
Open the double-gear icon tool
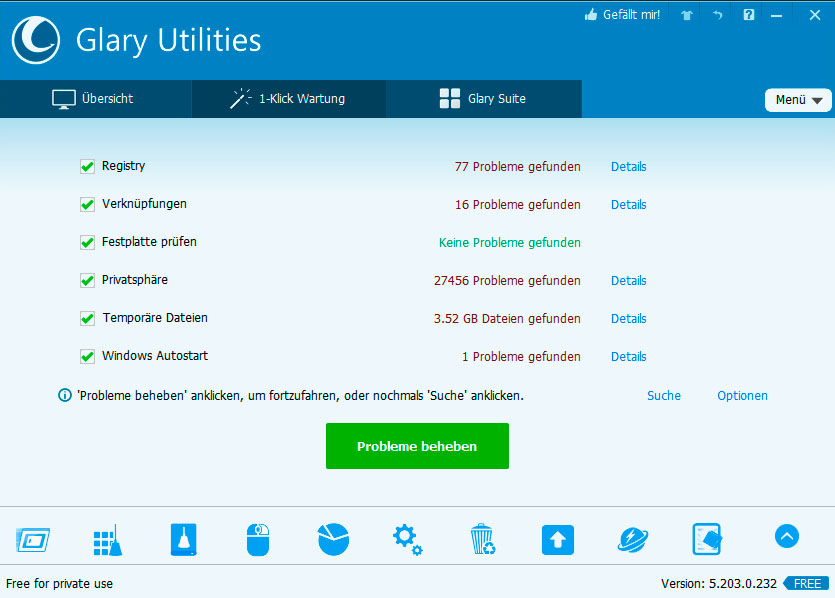tap(408, 540)
